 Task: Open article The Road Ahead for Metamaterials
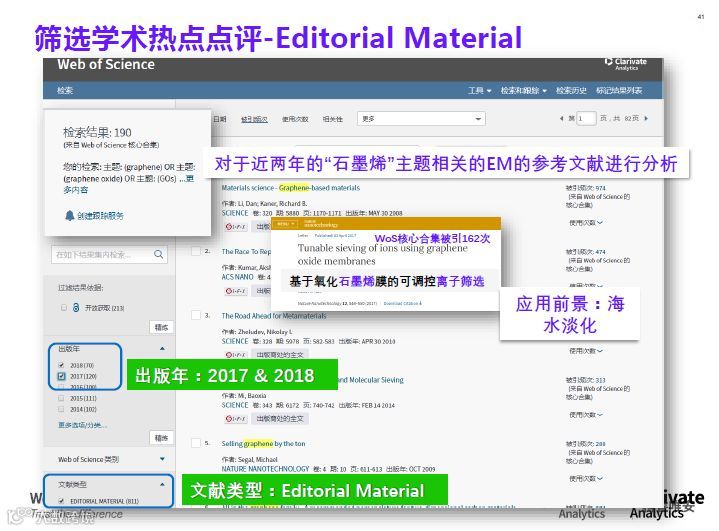tap(274, 315)
